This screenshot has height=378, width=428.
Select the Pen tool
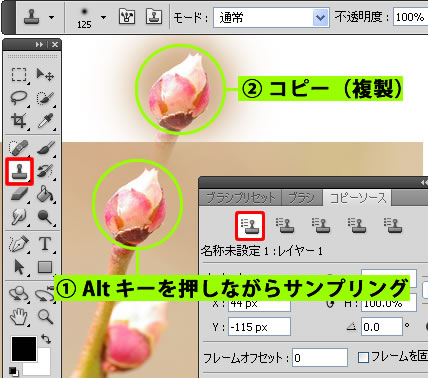click(19, 244)
